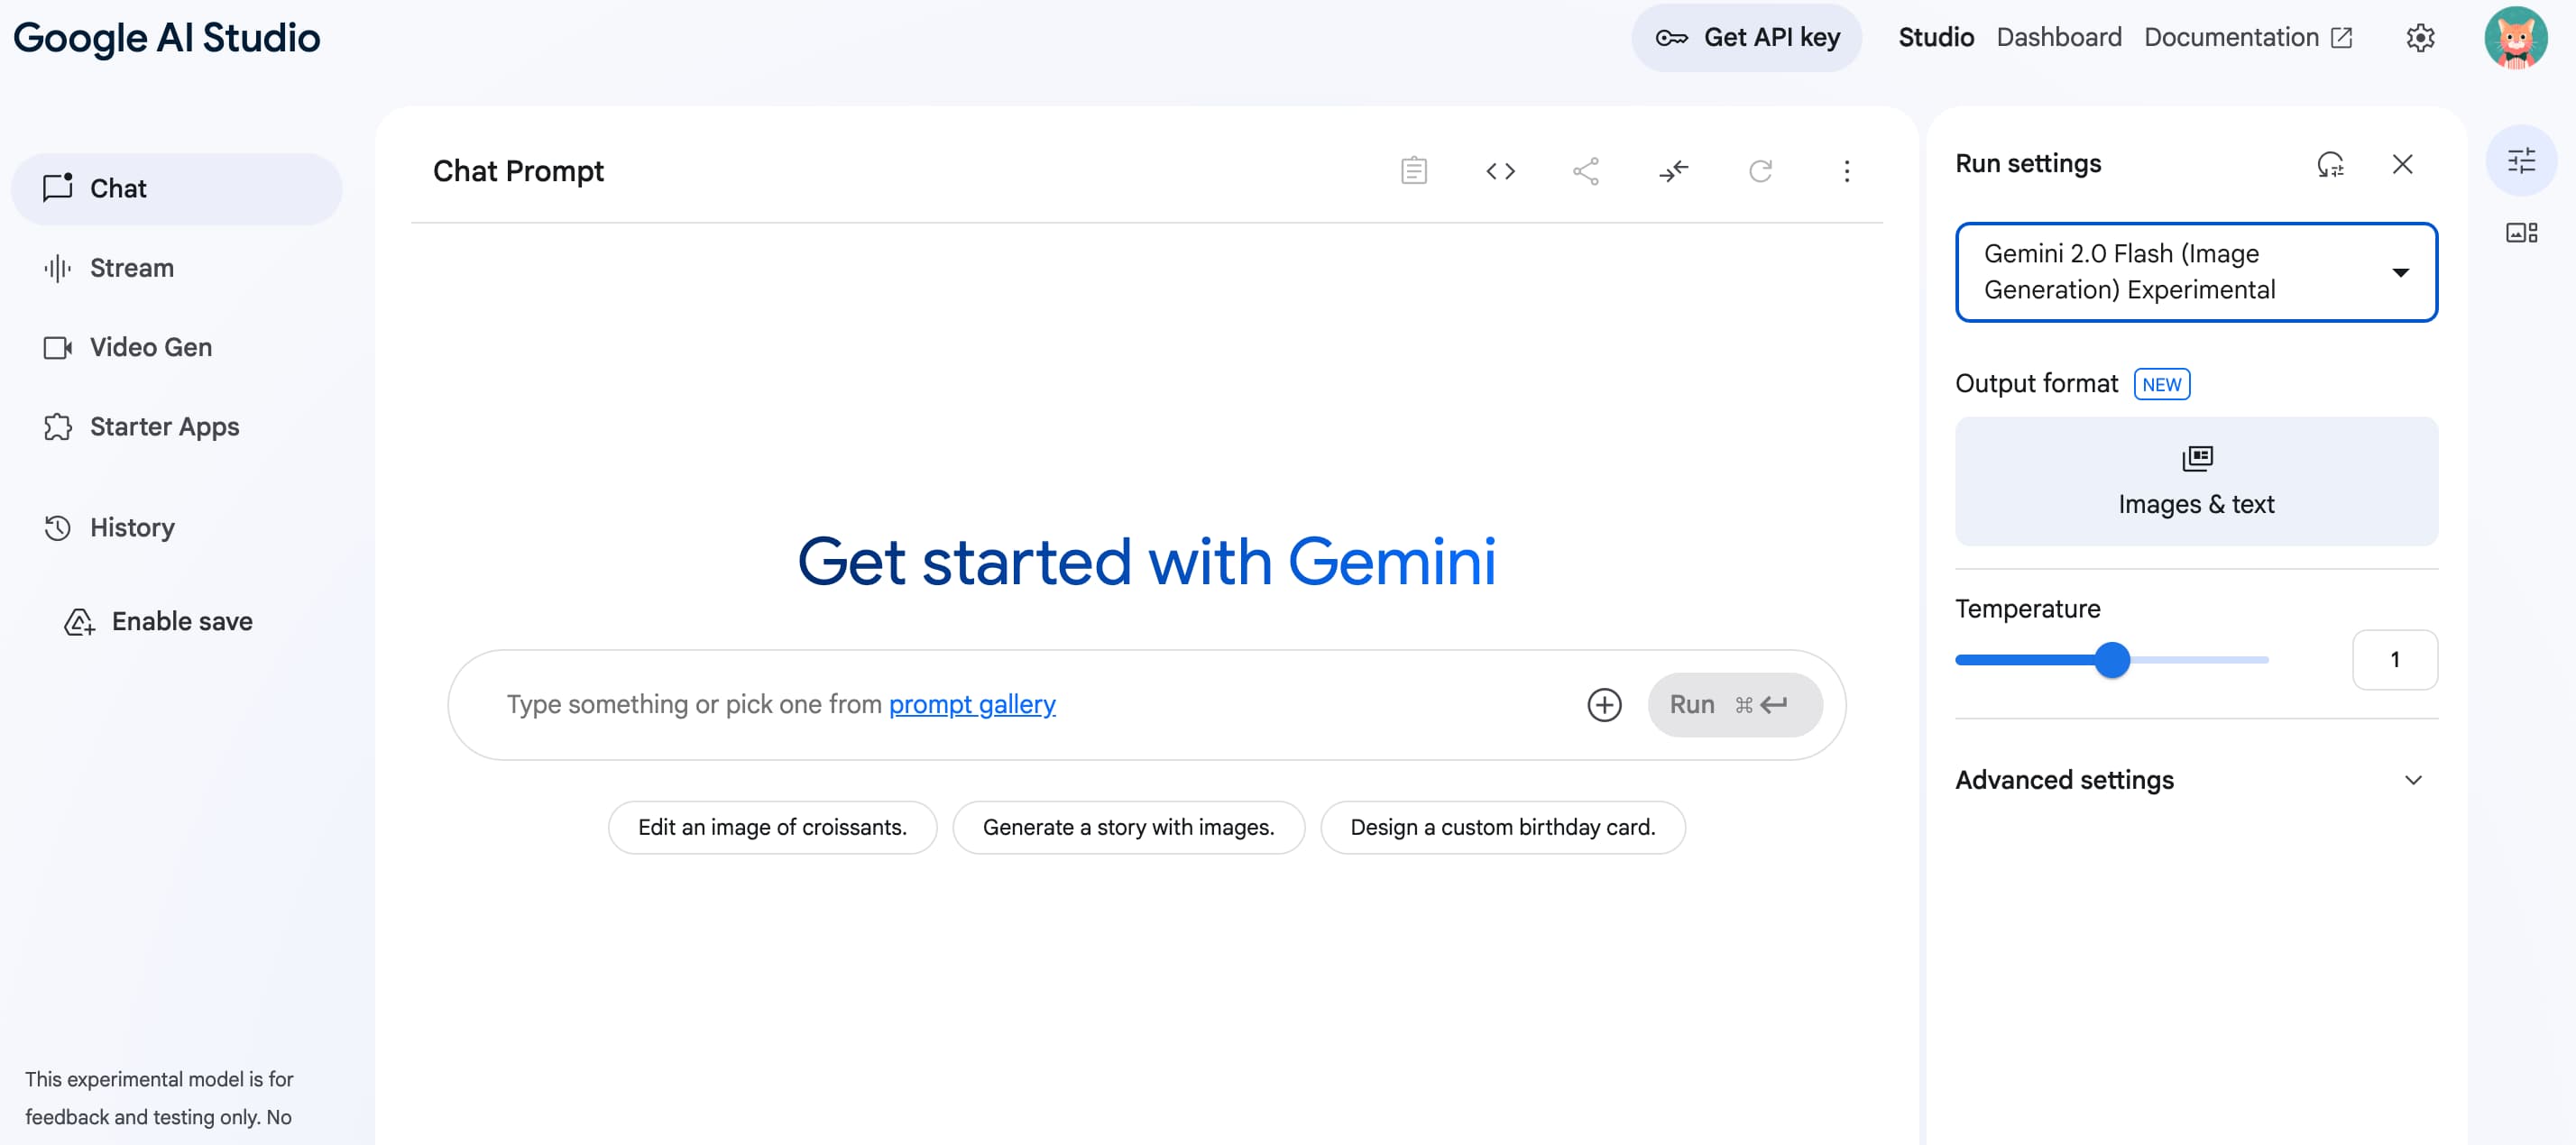
Task: Click the 'Get started with Gemini' heading
Action: (x=1146, y=561)
